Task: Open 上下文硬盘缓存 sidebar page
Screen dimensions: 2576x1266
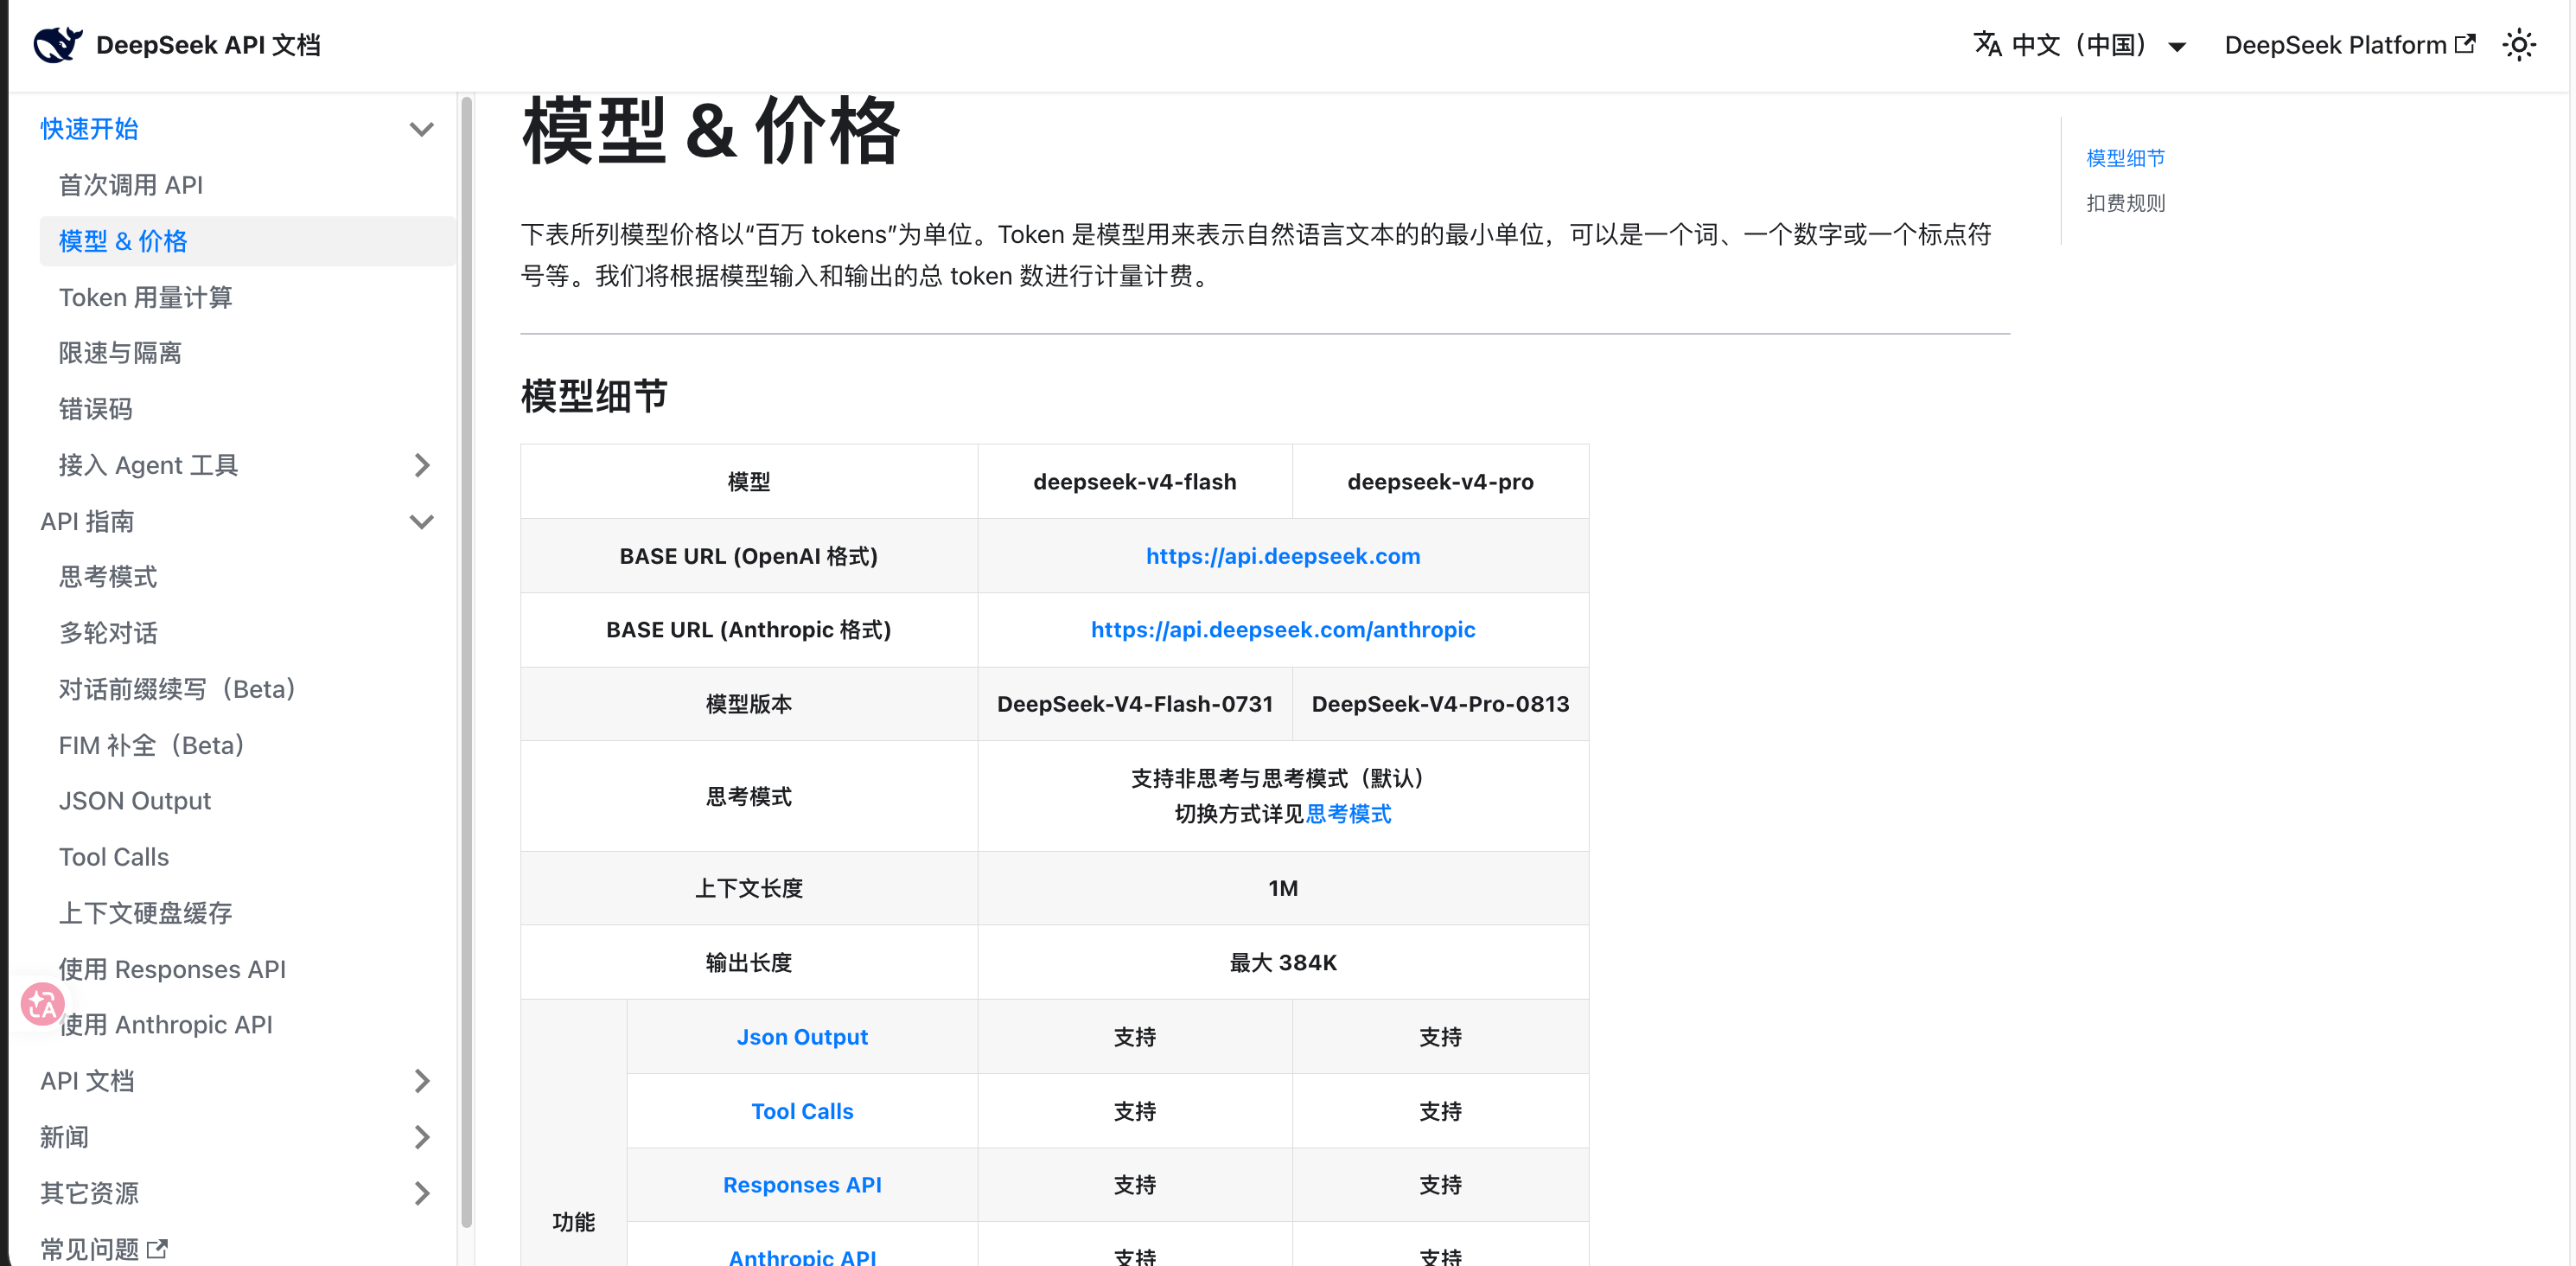Action: tap(146, 913)
